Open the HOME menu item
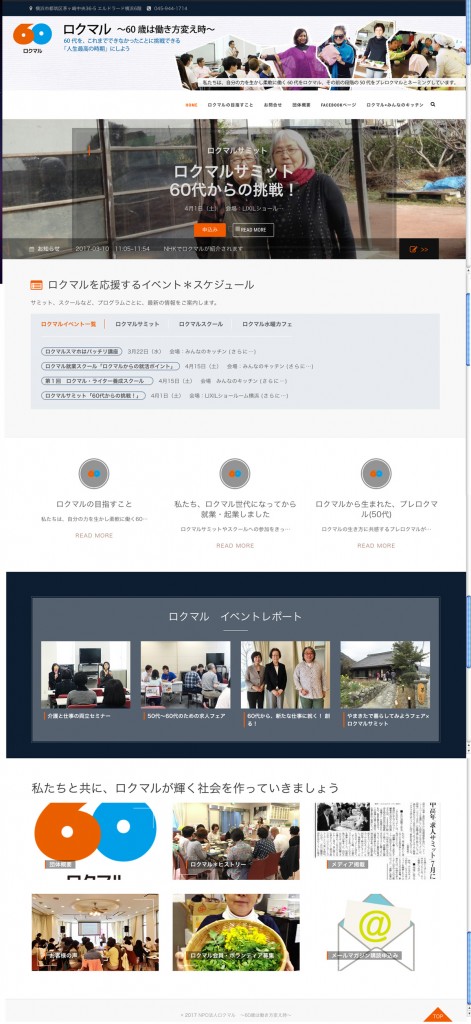 191,104
